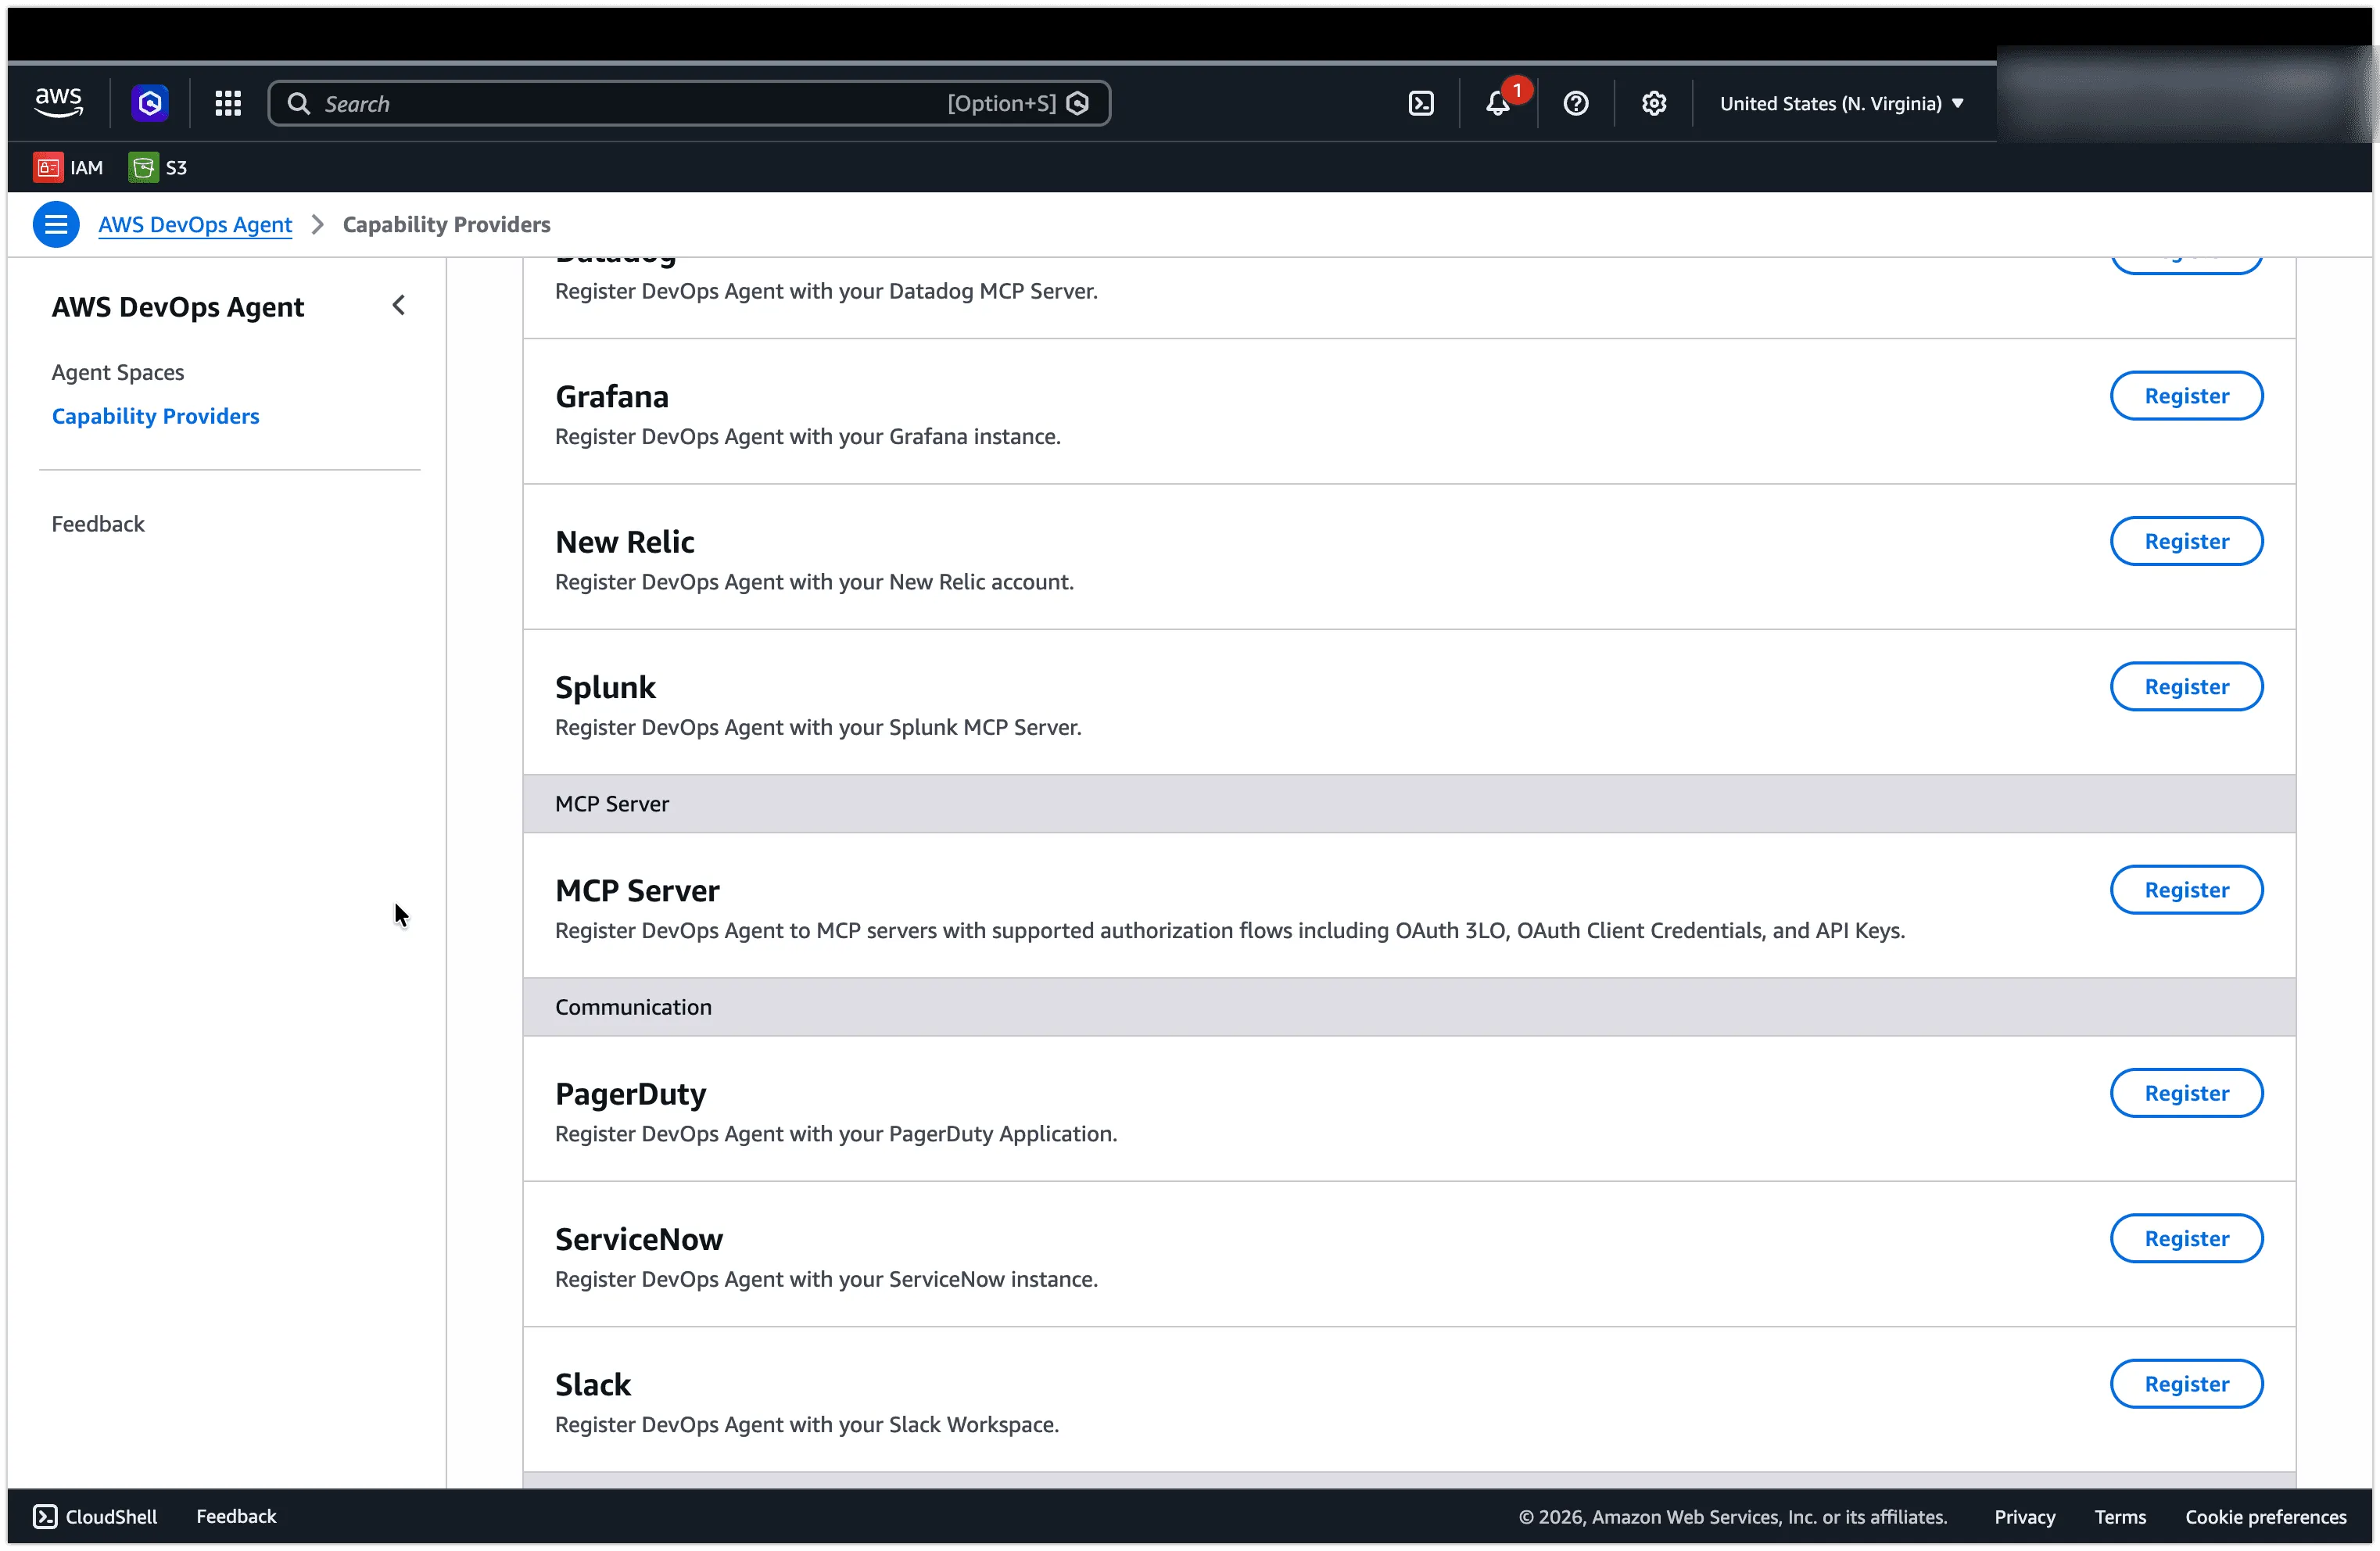Click the Slack Workspace description

tap(807, 1424)
